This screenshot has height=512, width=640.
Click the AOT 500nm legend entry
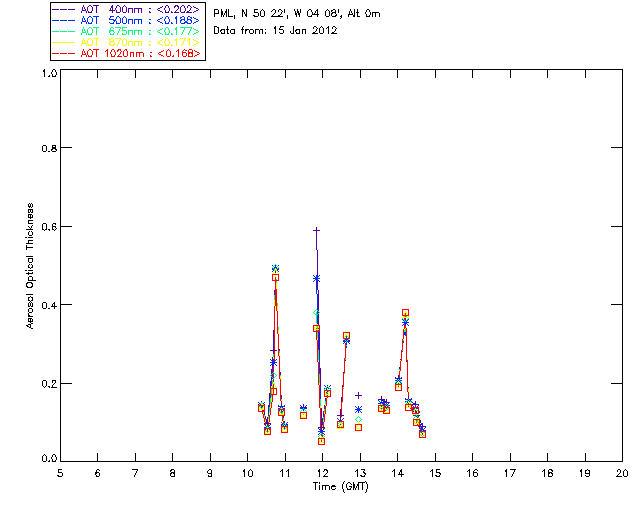tap(127, 20)
